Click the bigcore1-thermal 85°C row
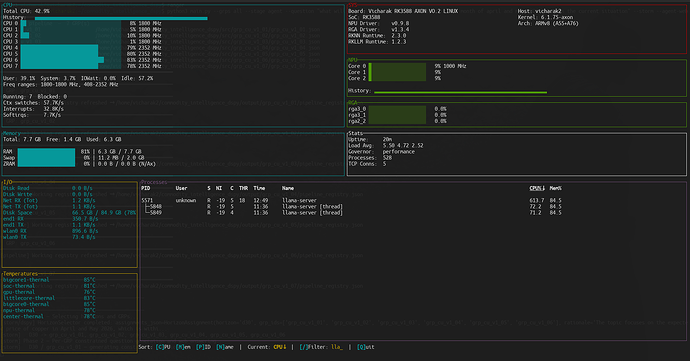Screen dimensions: 690x361 click(49, 280)
